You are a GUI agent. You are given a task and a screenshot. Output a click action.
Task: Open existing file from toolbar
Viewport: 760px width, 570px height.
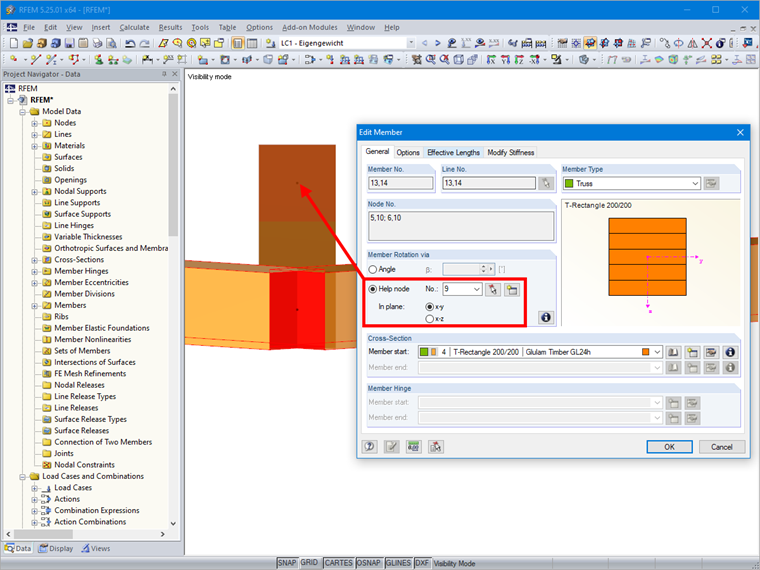(x=28, y=44)
